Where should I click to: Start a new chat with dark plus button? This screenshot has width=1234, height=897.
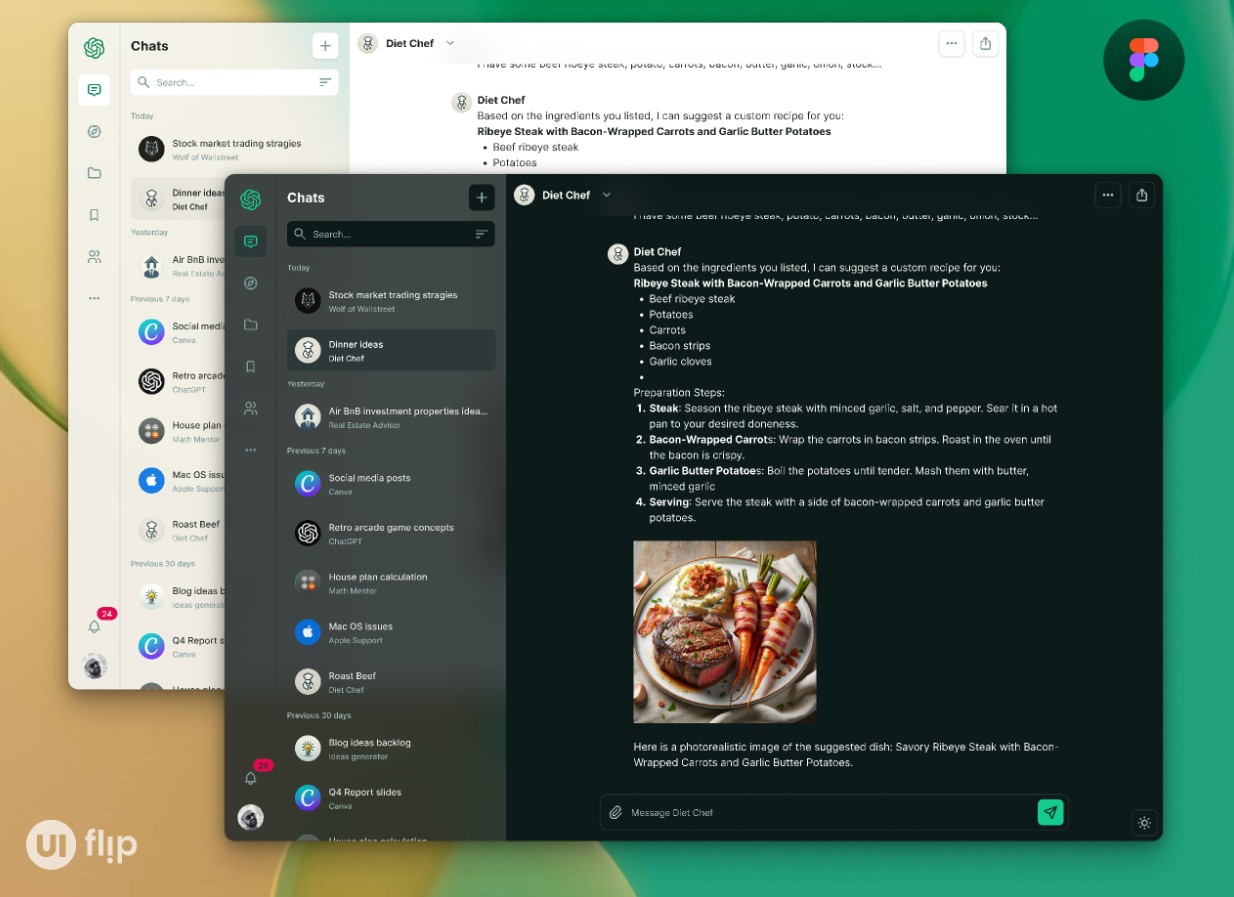(x=481, y=197)
